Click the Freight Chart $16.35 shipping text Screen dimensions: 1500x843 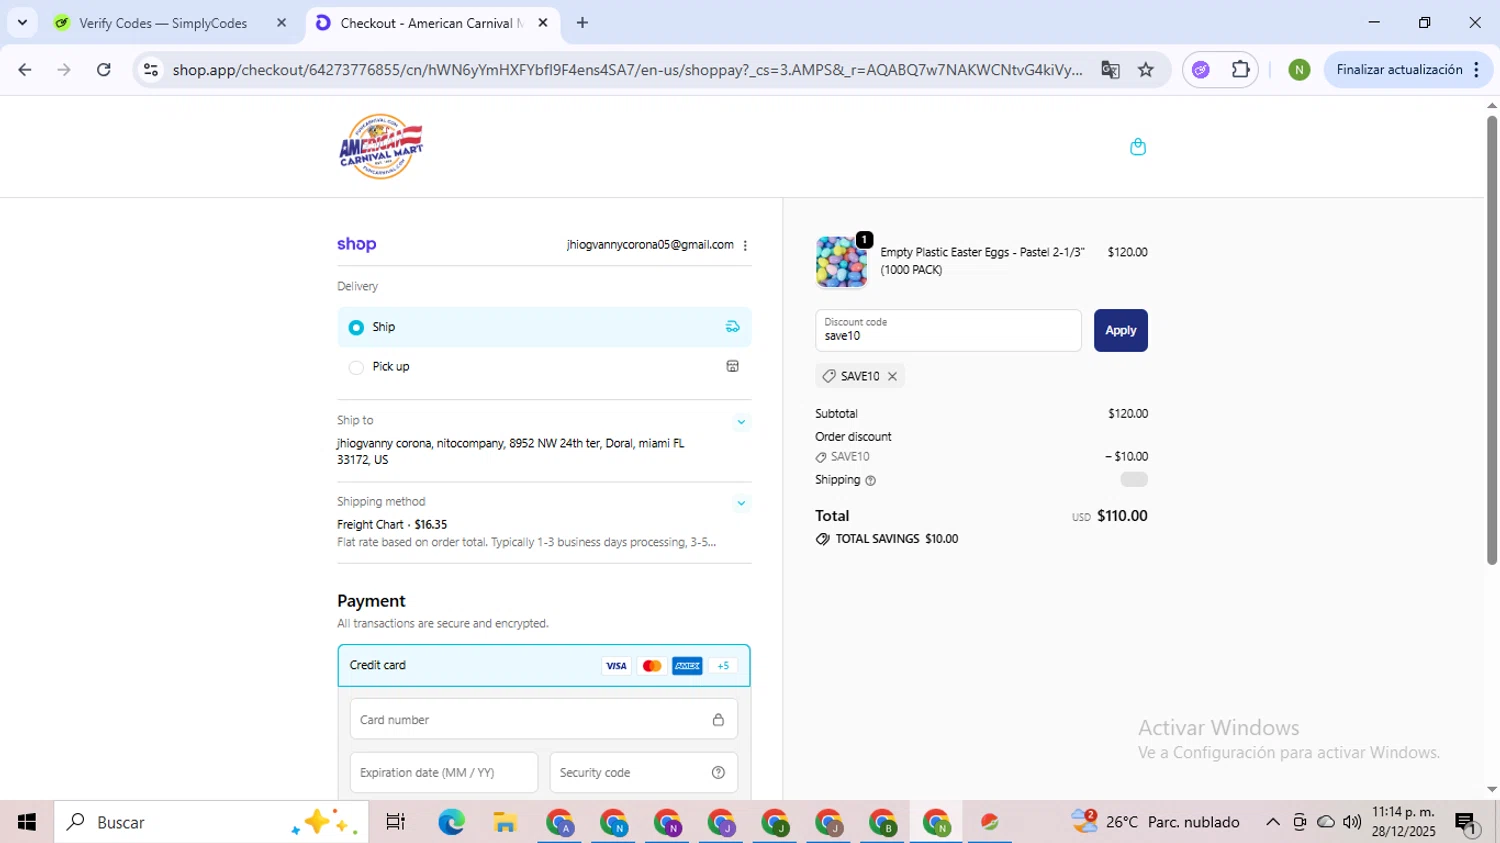(392, 524)
